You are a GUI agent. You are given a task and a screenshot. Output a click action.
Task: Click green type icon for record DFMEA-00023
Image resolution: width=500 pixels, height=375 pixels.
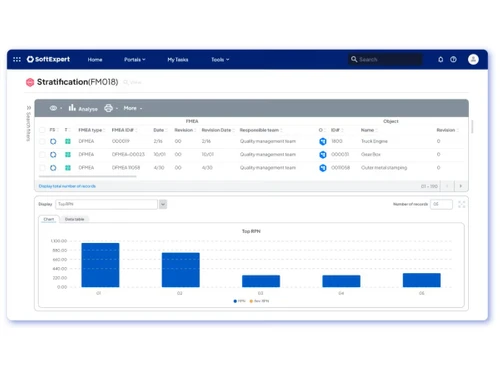[x=68, y=155]
